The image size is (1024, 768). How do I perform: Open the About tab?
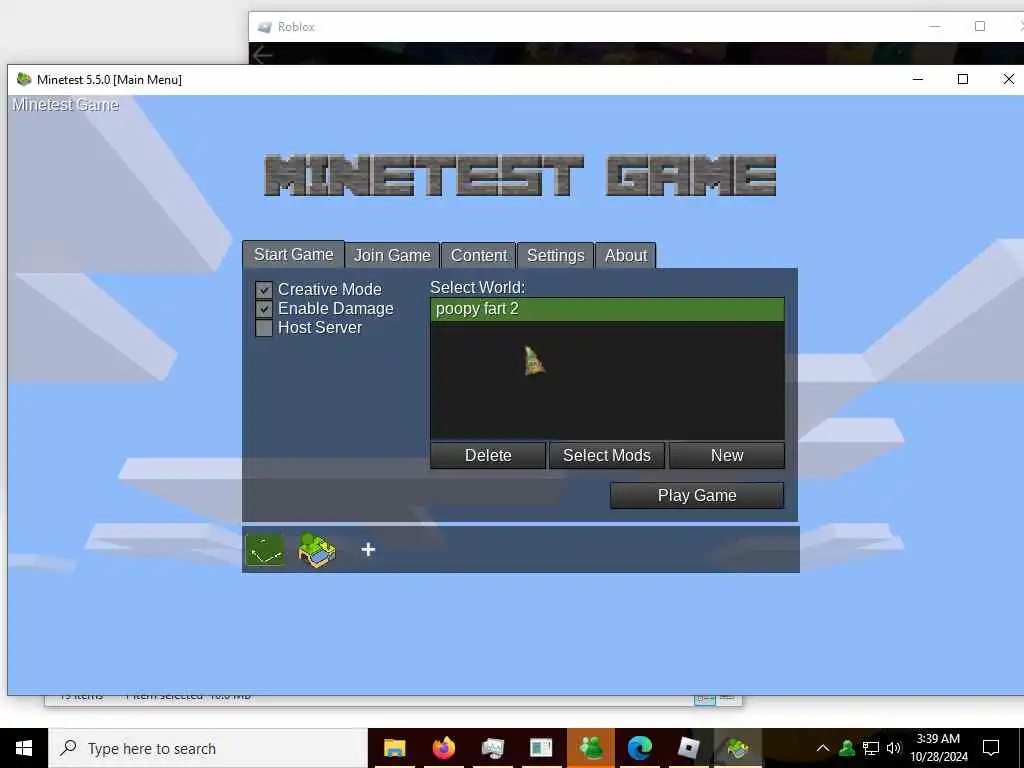pos(626,255)
